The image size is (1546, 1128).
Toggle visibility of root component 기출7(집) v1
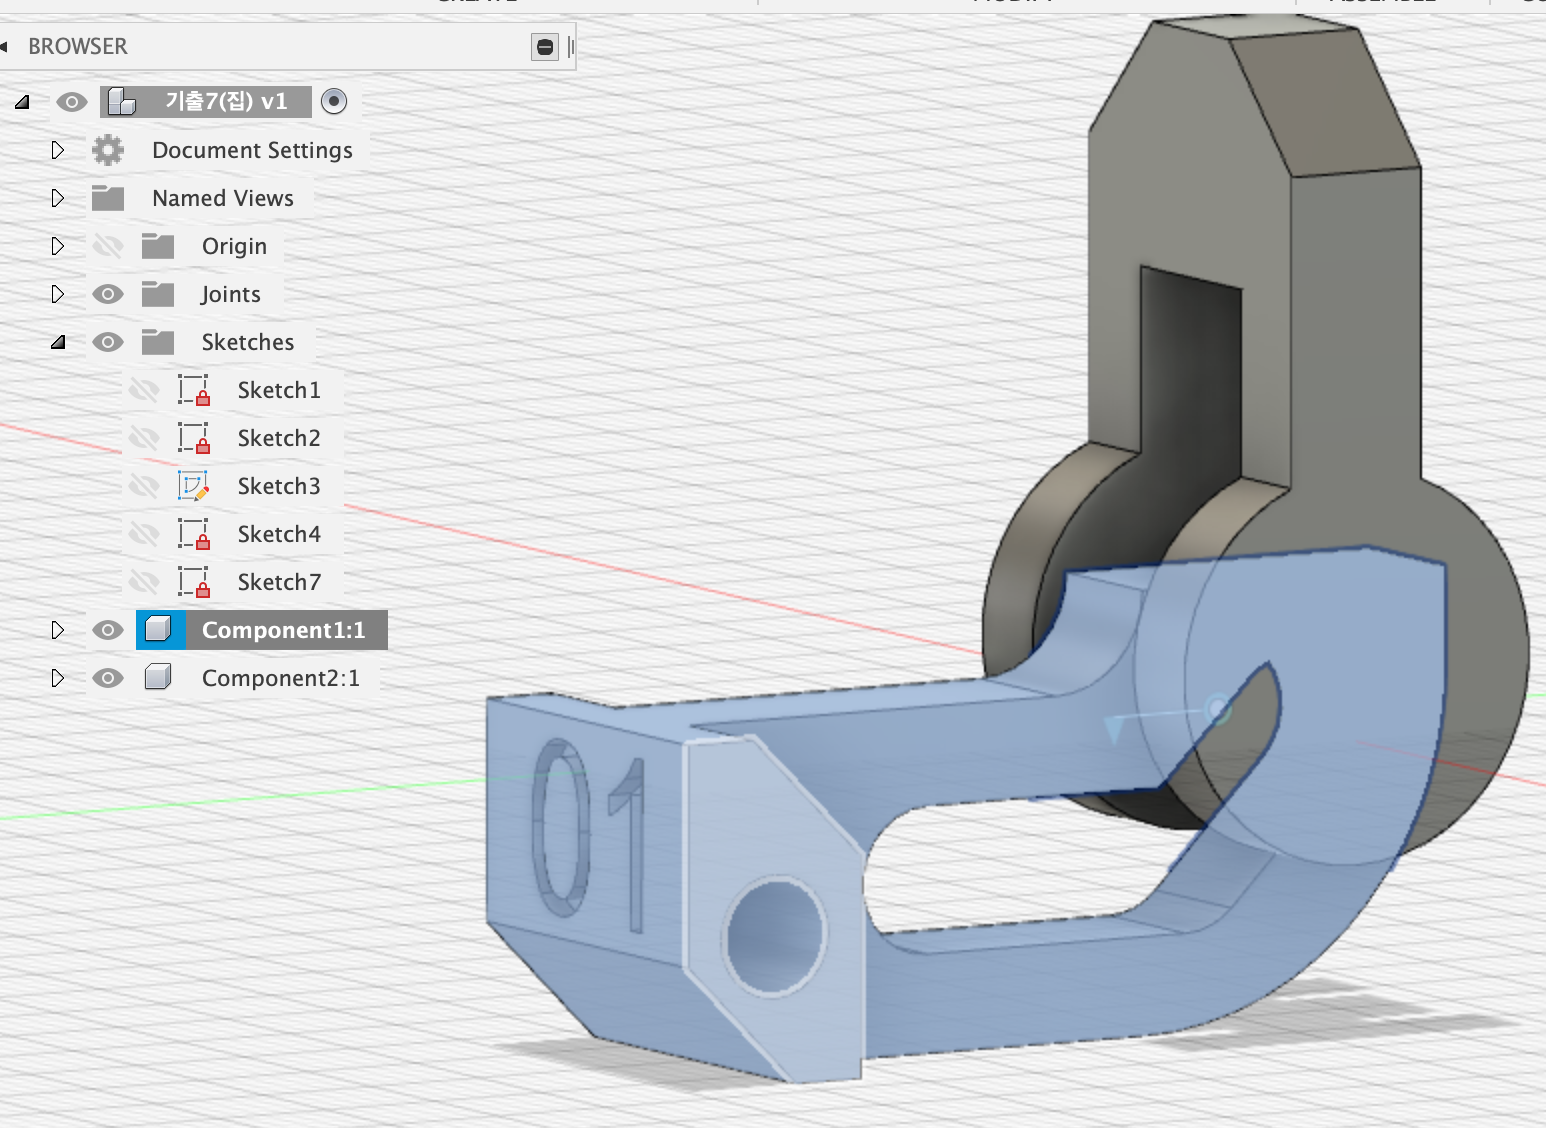(x=71, y=102)
